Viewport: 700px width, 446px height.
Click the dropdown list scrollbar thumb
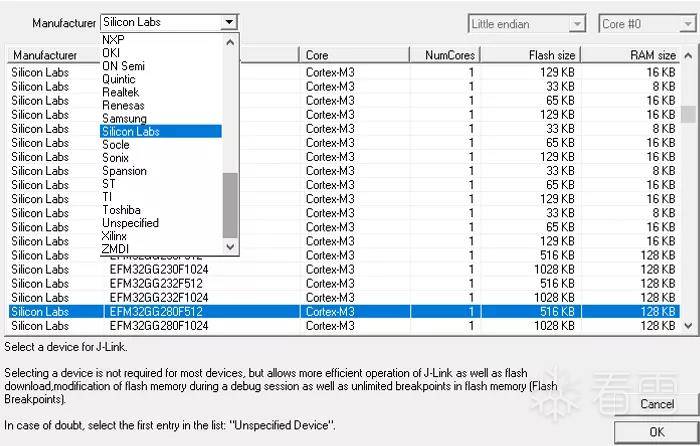[230, 205]
